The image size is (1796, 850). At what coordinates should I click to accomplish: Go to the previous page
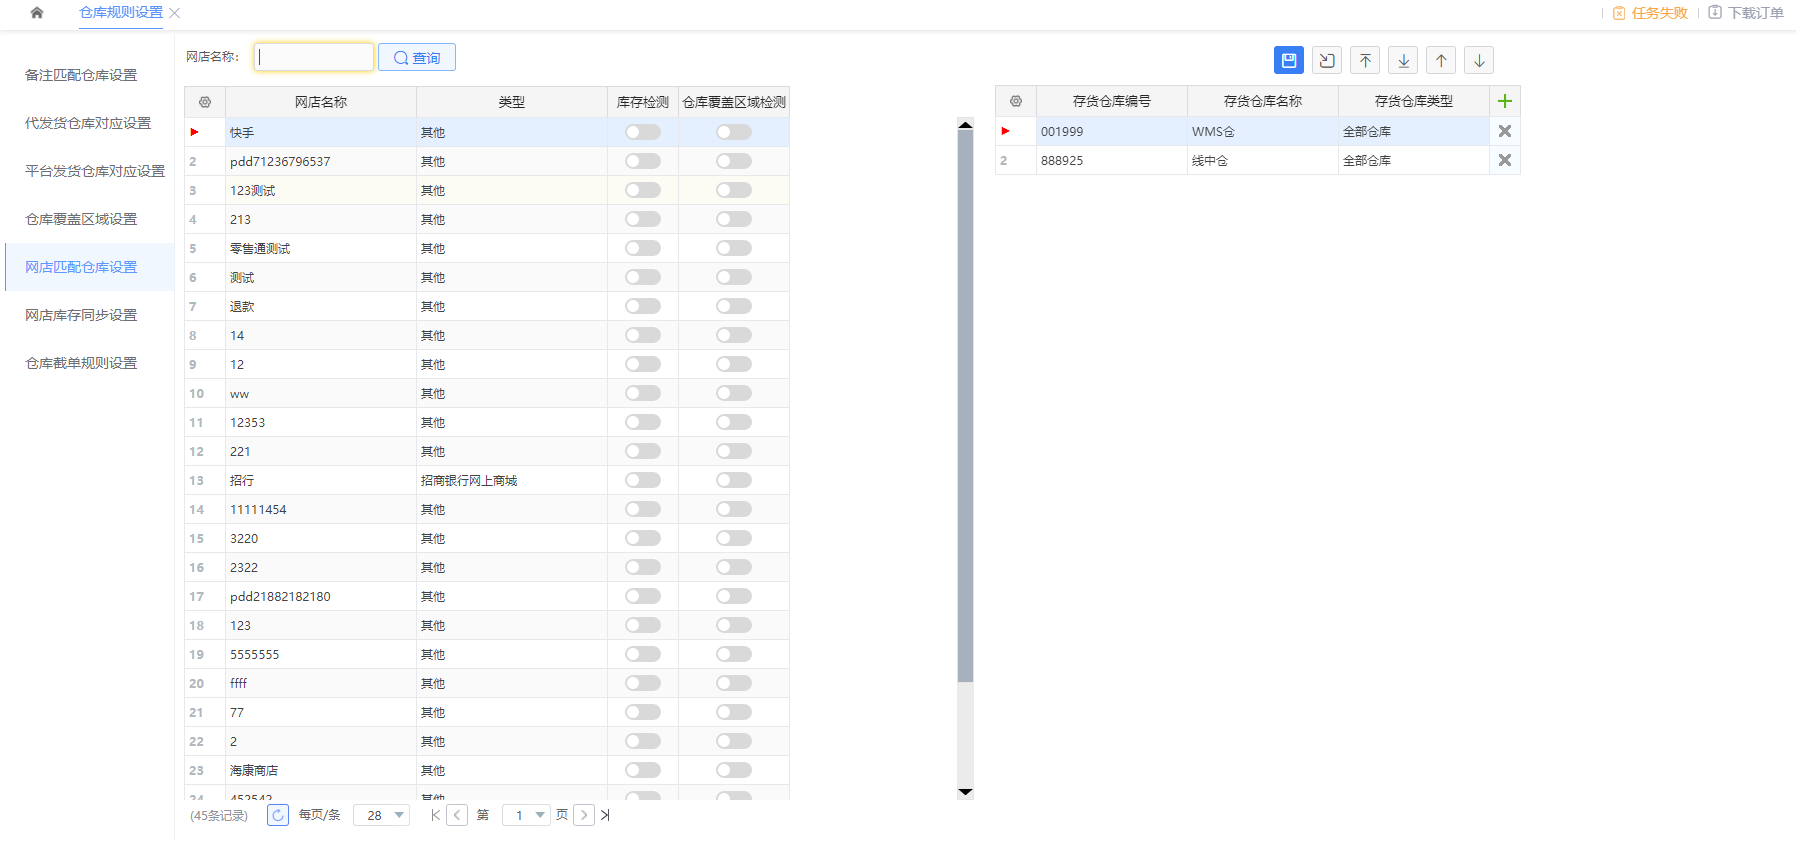[x=457, y=815]
